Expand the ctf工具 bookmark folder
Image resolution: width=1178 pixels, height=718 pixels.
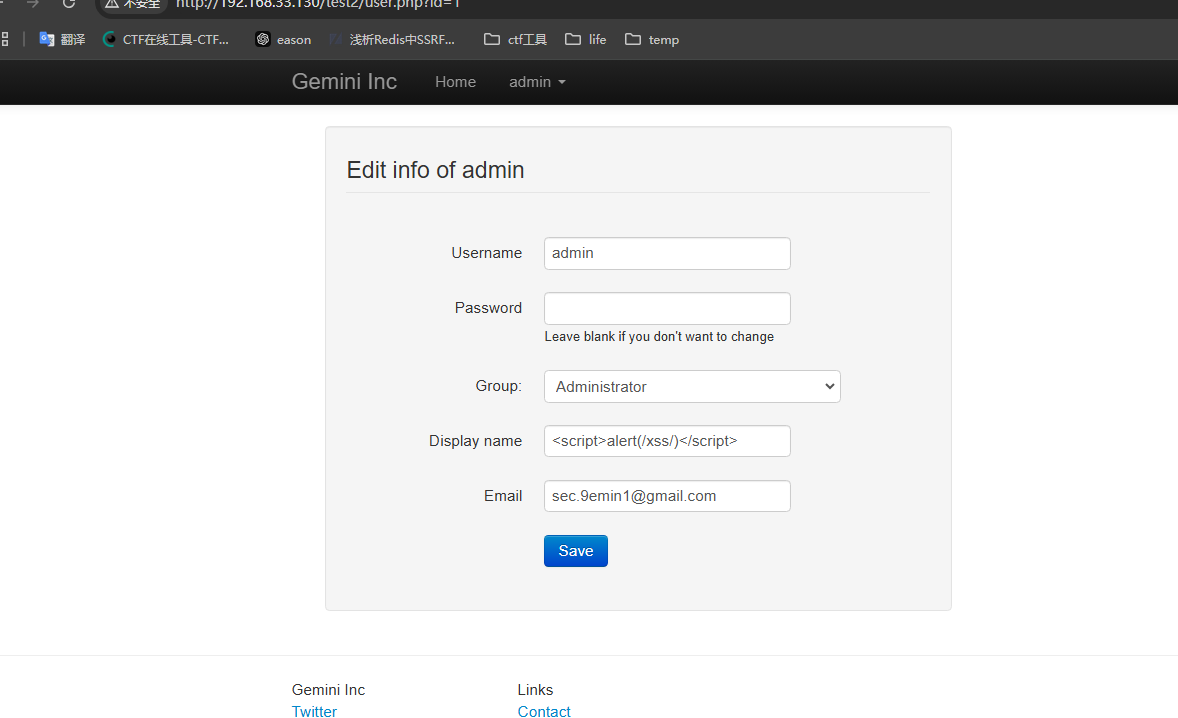point(515,40)
